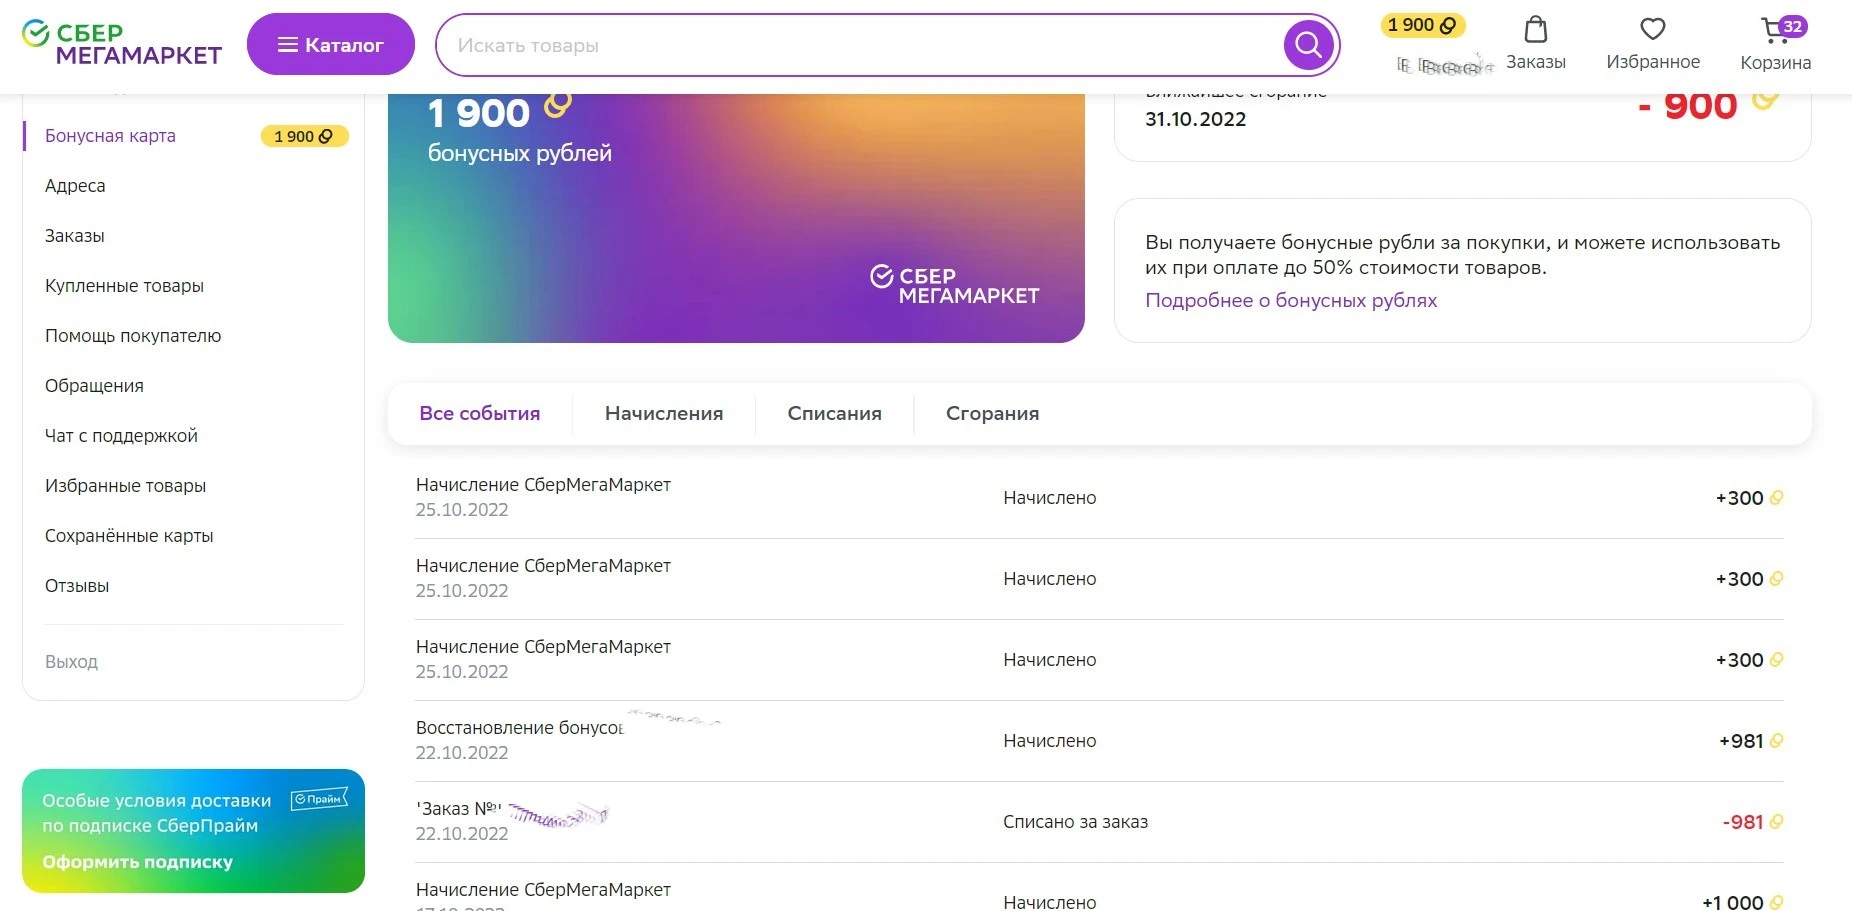Click the Восстановление бонусов entry dated 22.10.2022

[1099, 741]
